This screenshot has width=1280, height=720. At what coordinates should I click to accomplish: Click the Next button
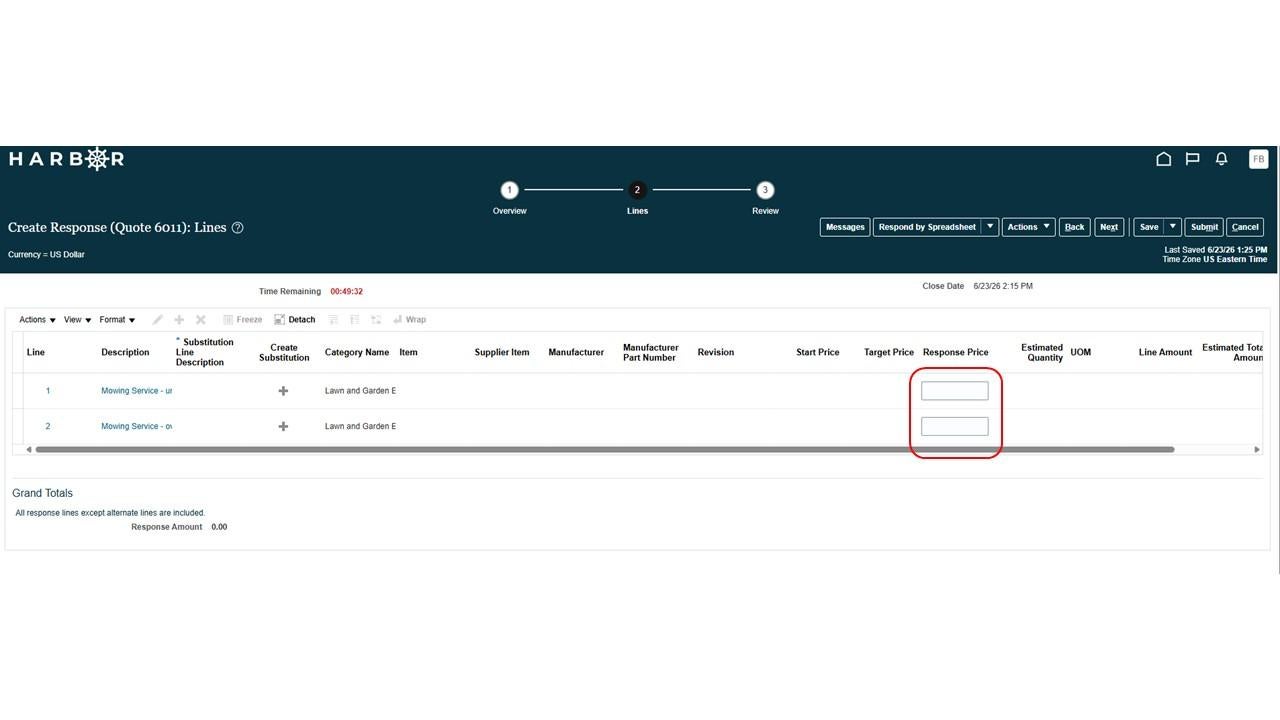[x=1109, y=227]
